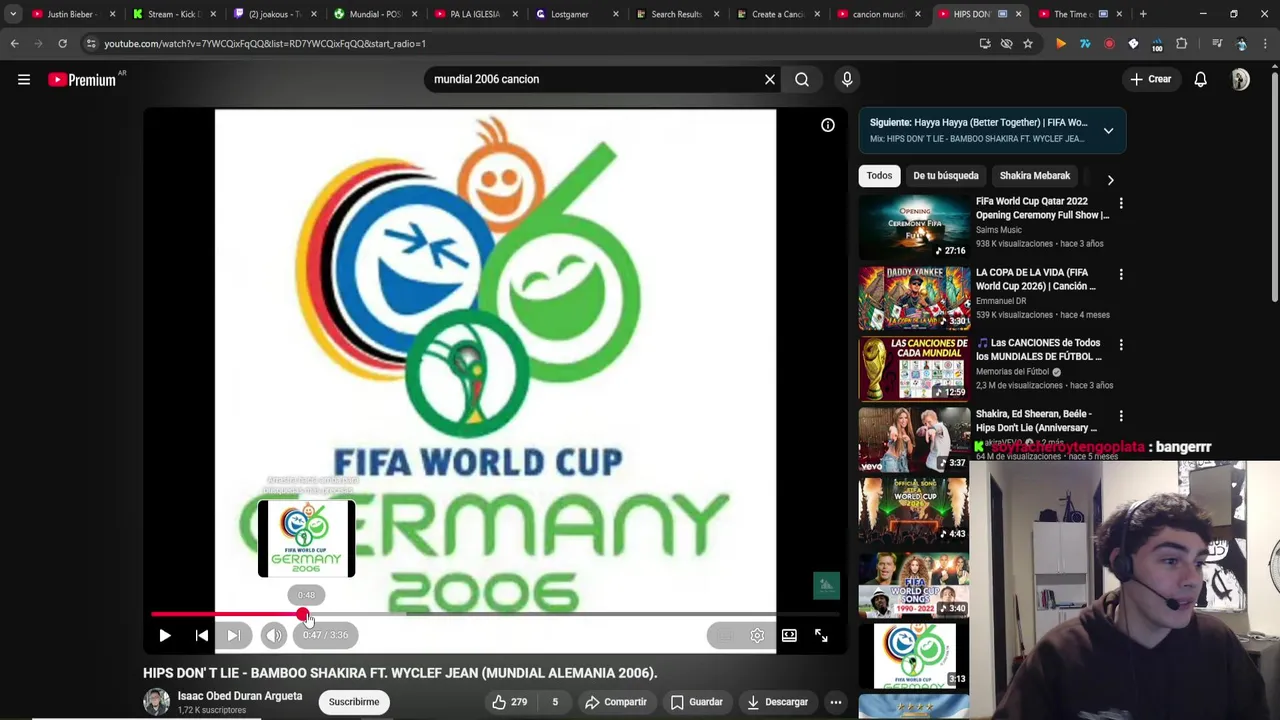The image size is (1280, 720).
Task: Open Qatar 2022 Opening Ceremony thumbnail
Action: (914, 226)
